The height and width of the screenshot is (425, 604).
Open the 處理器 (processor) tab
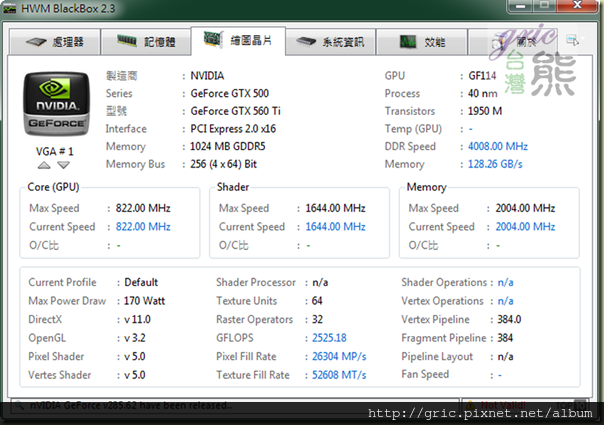[55, 42]
